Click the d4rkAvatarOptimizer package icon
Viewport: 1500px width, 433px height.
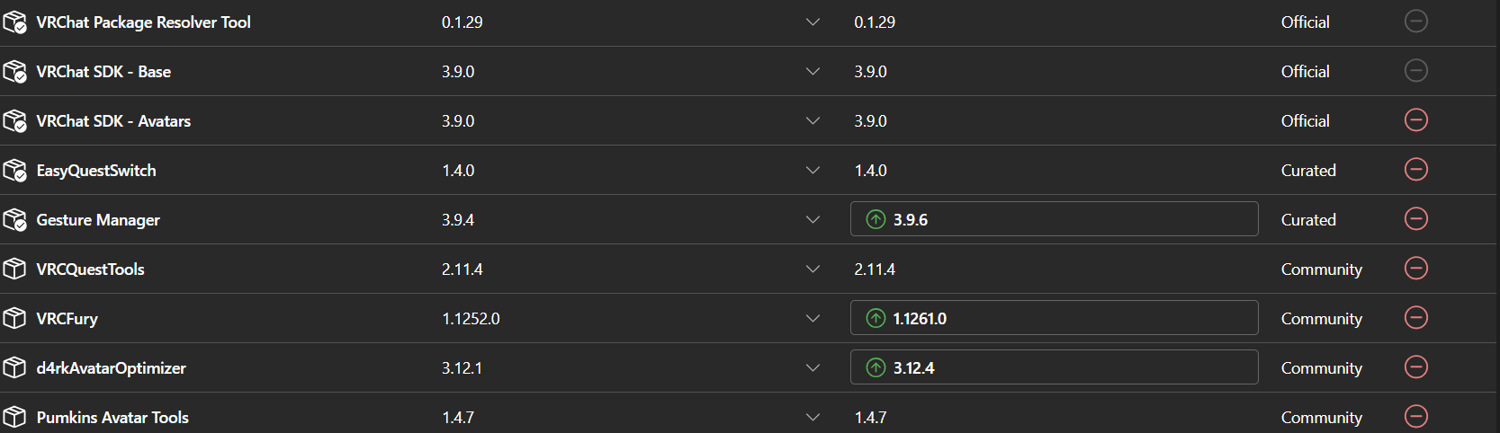pos(14,368)
